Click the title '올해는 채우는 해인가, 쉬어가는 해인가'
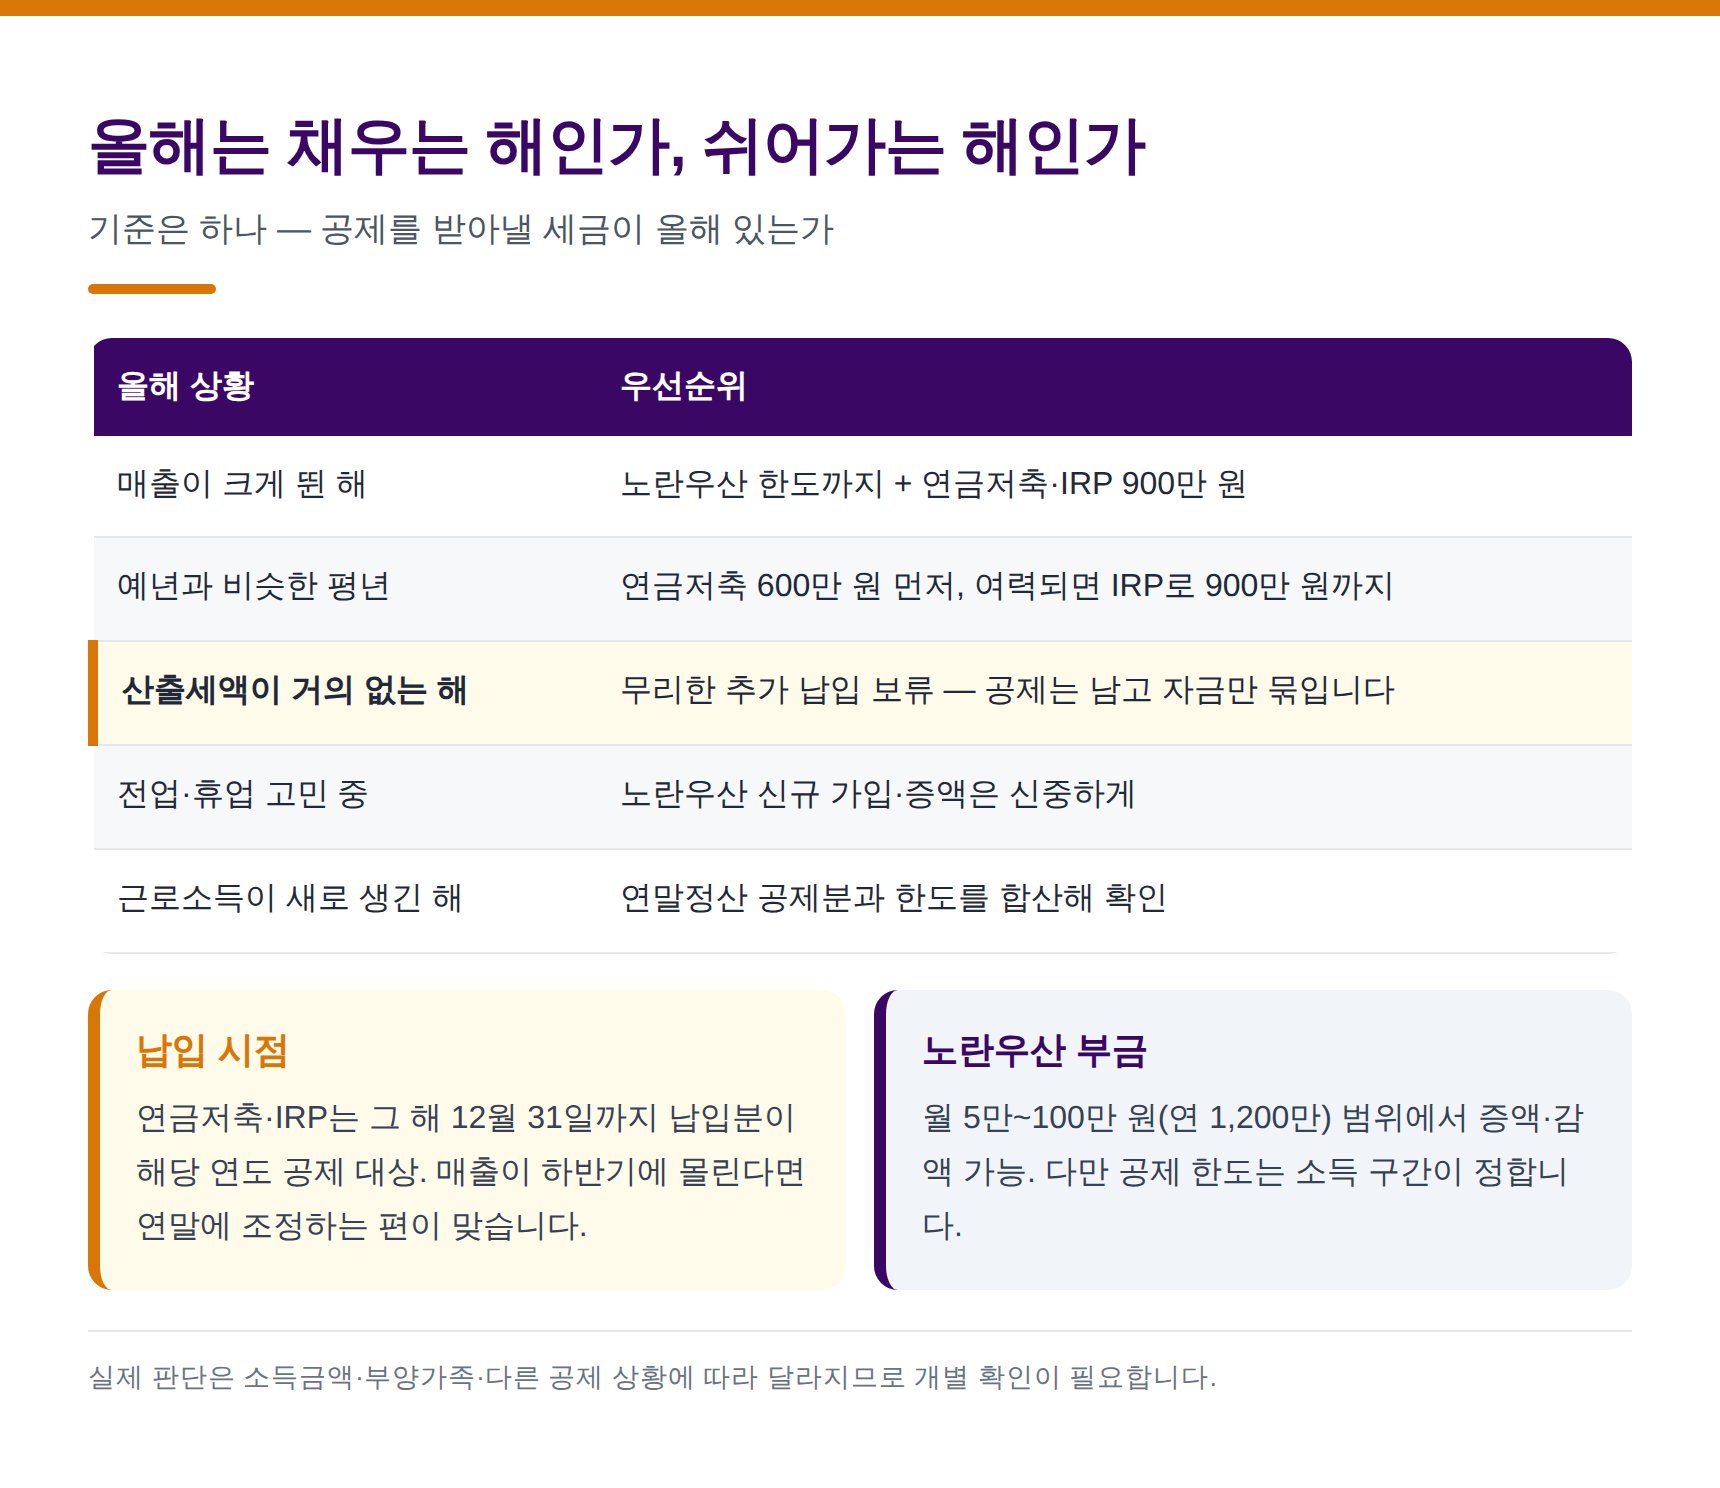1720x1488 pixels. pyautogui.click(x=617, y=147)
